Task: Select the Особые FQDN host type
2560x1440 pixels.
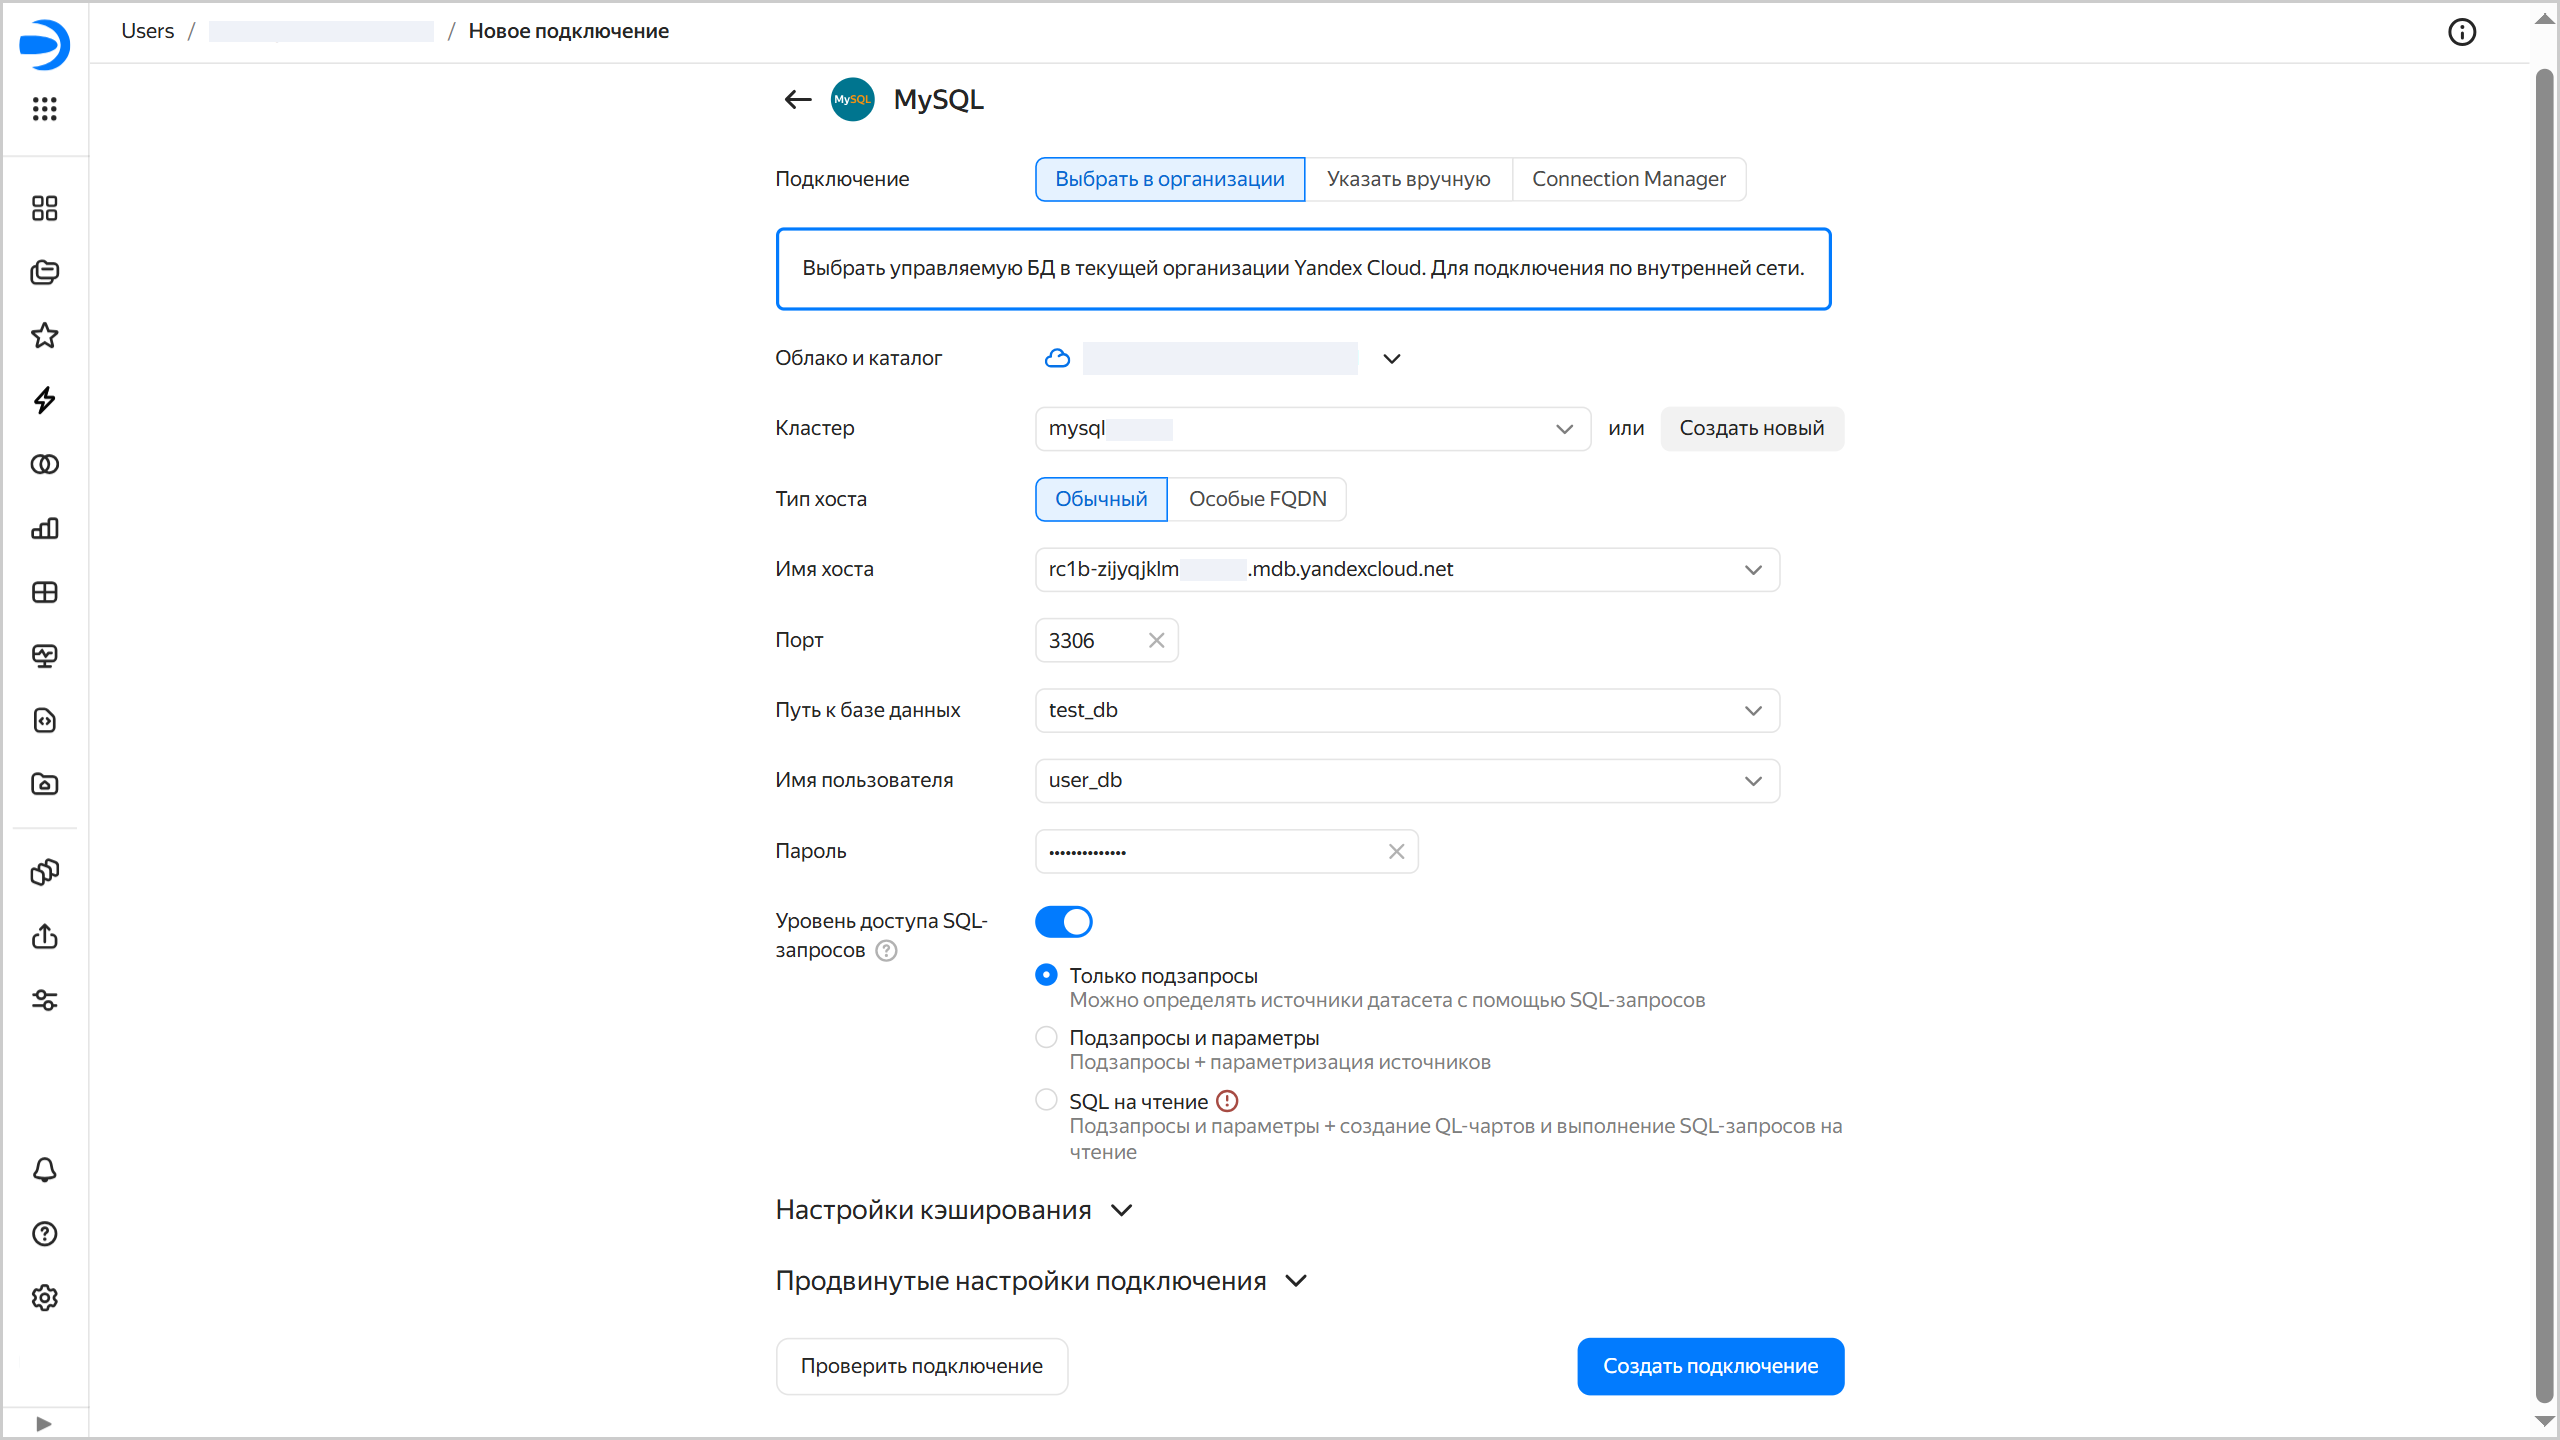Action: [1257, 499]
